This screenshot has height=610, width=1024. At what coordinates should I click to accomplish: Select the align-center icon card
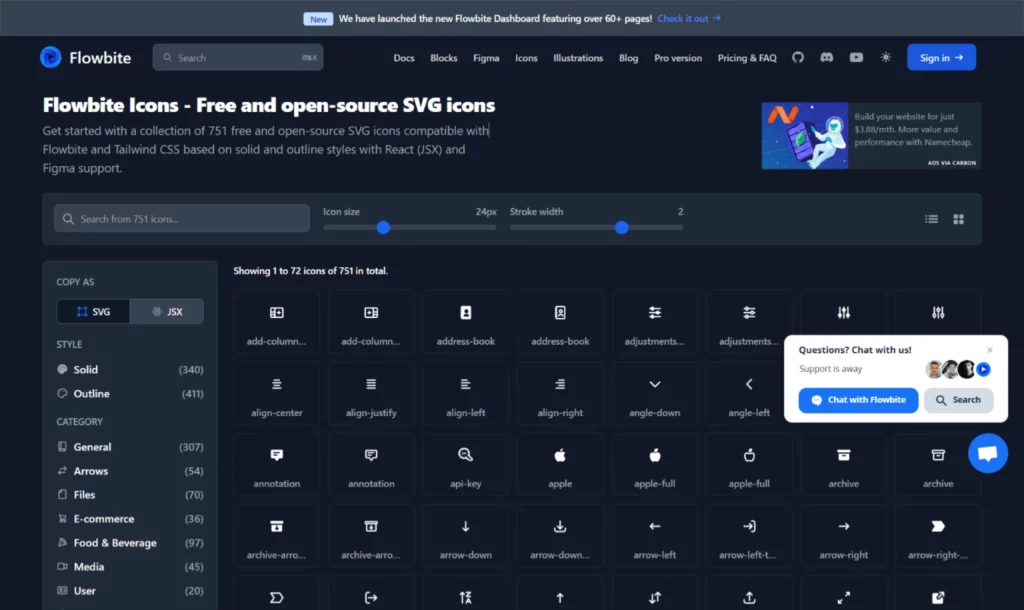277,394
